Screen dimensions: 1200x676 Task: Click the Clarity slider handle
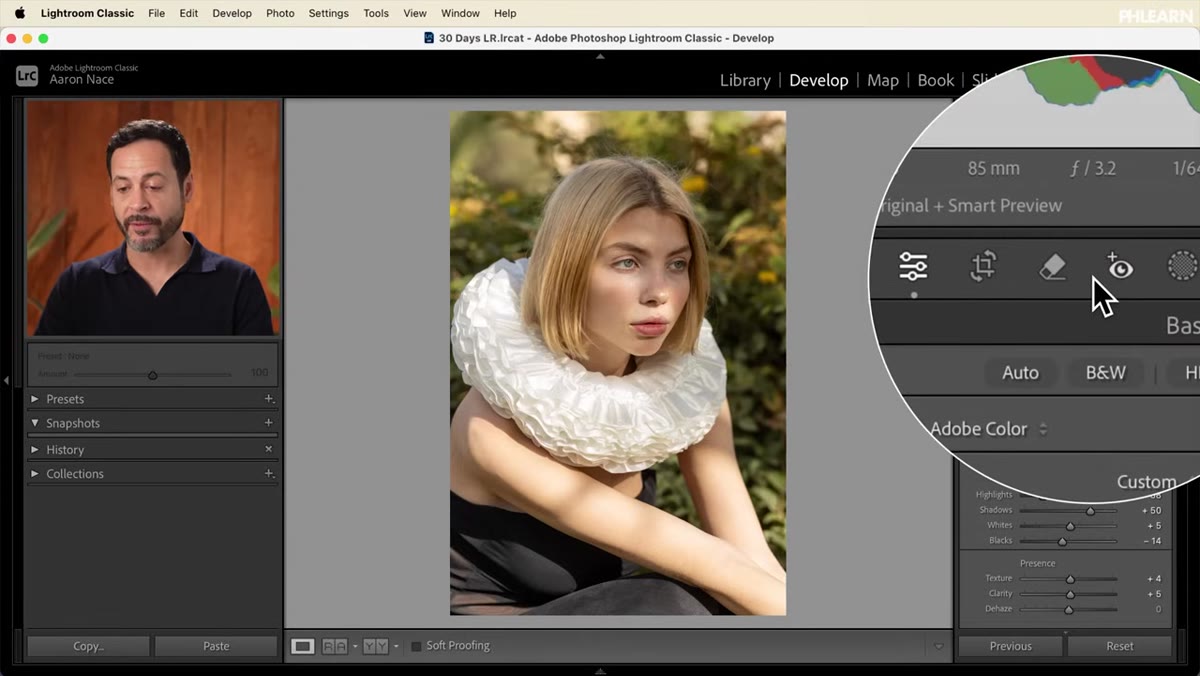pos(1071,594)
